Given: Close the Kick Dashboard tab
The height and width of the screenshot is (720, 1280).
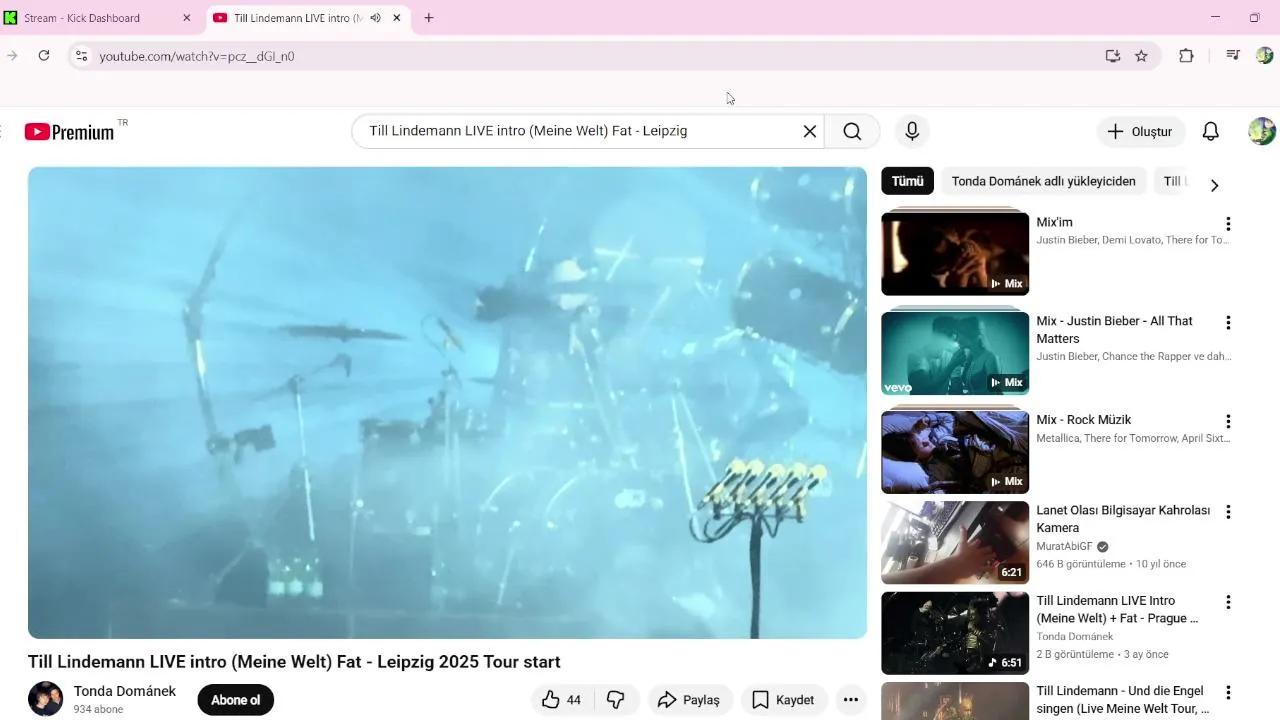Looking at the screenshot, I should coord(186,18).
